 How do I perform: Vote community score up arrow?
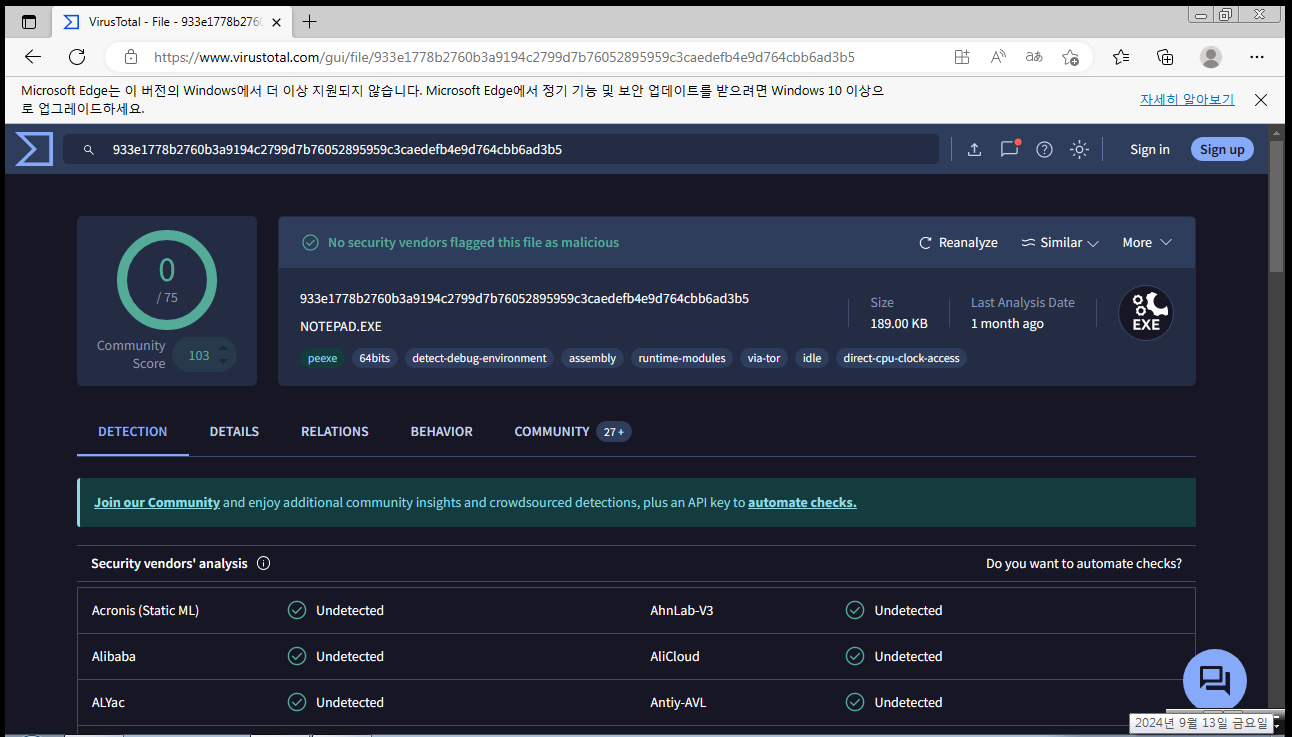click(223, 348)
